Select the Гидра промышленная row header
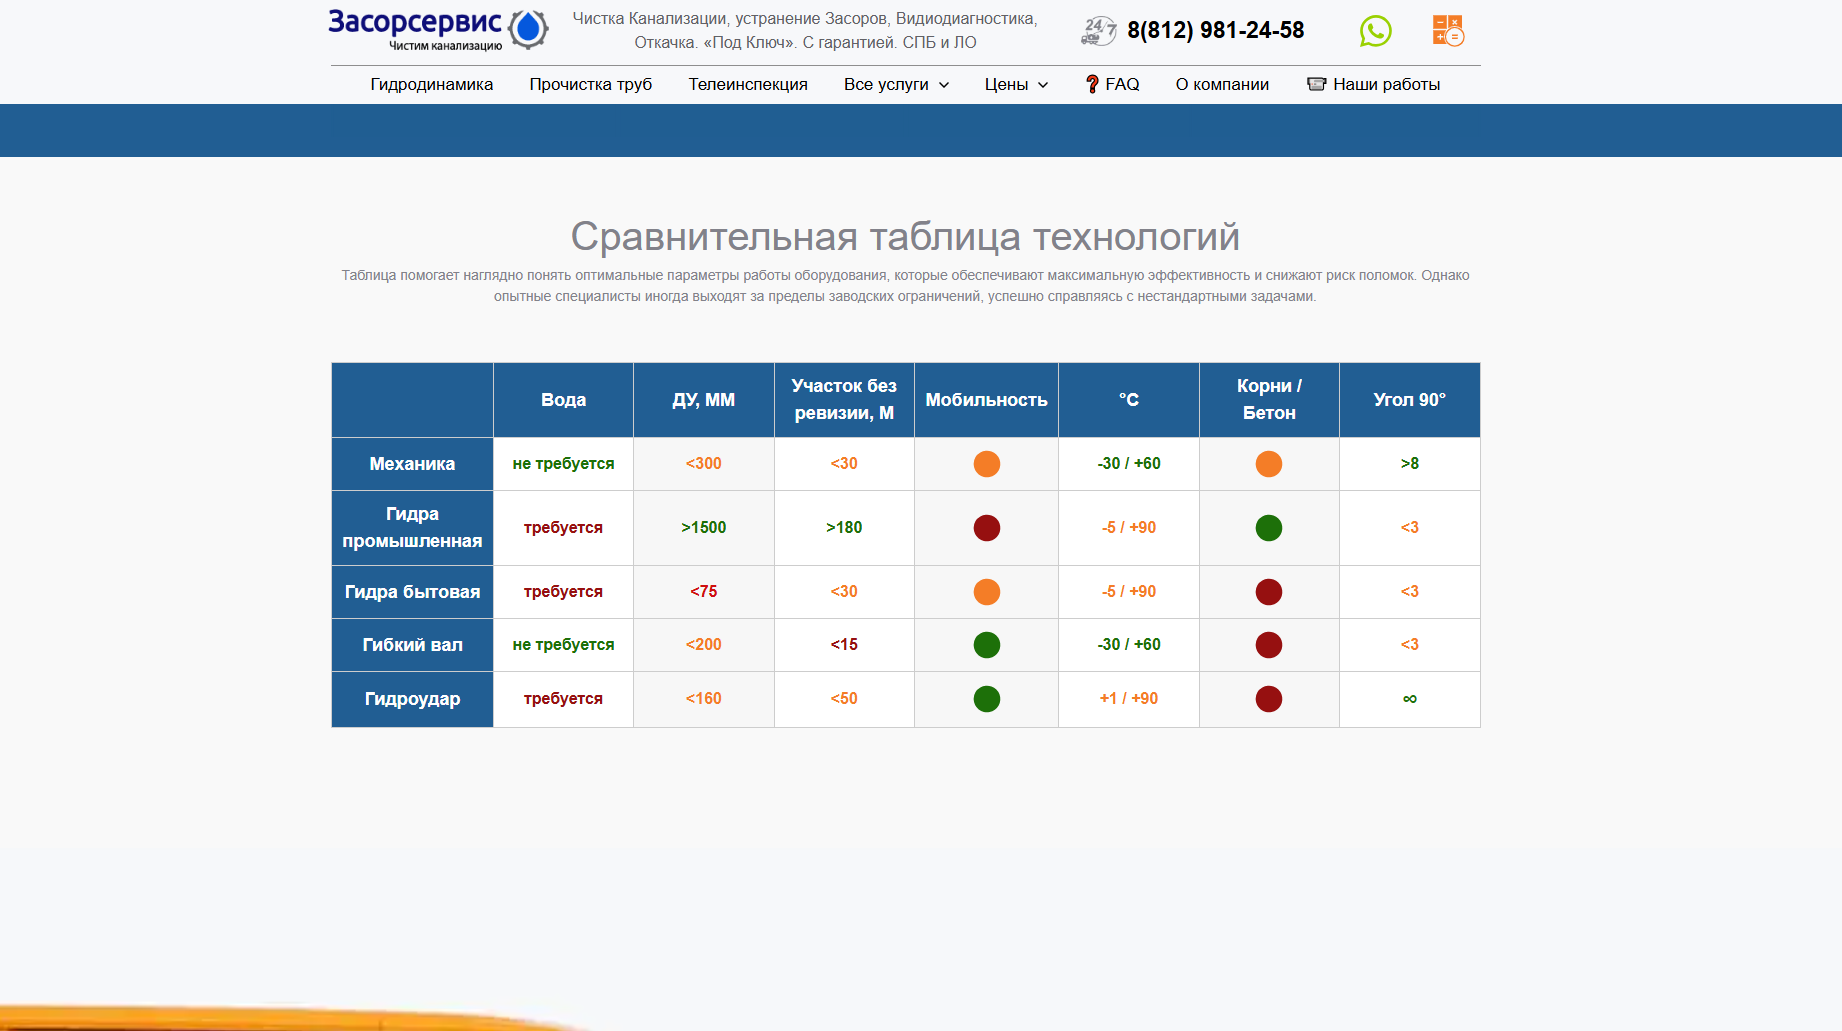The image size is (1842, 1031). click(412, 528)
